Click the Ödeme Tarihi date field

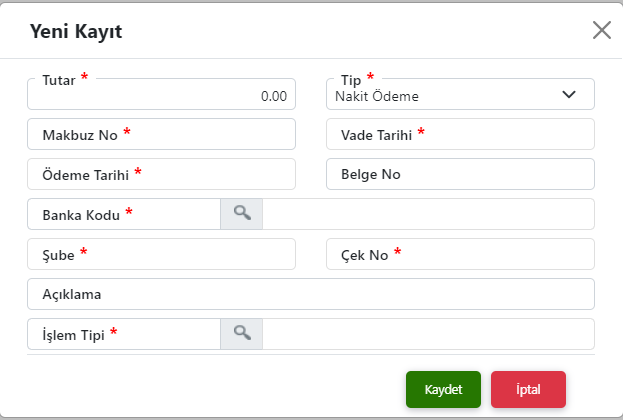[x=161, y=174]
